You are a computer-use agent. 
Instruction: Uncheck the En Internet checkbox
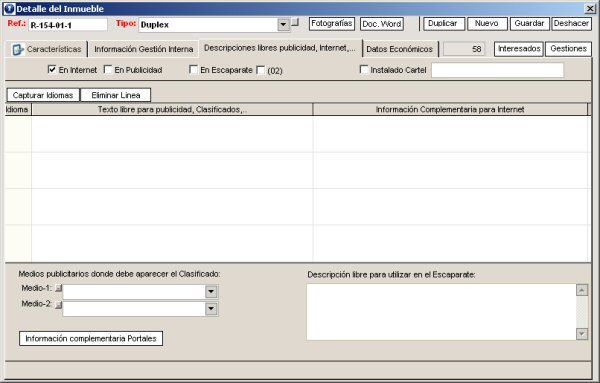coord(52,70)
